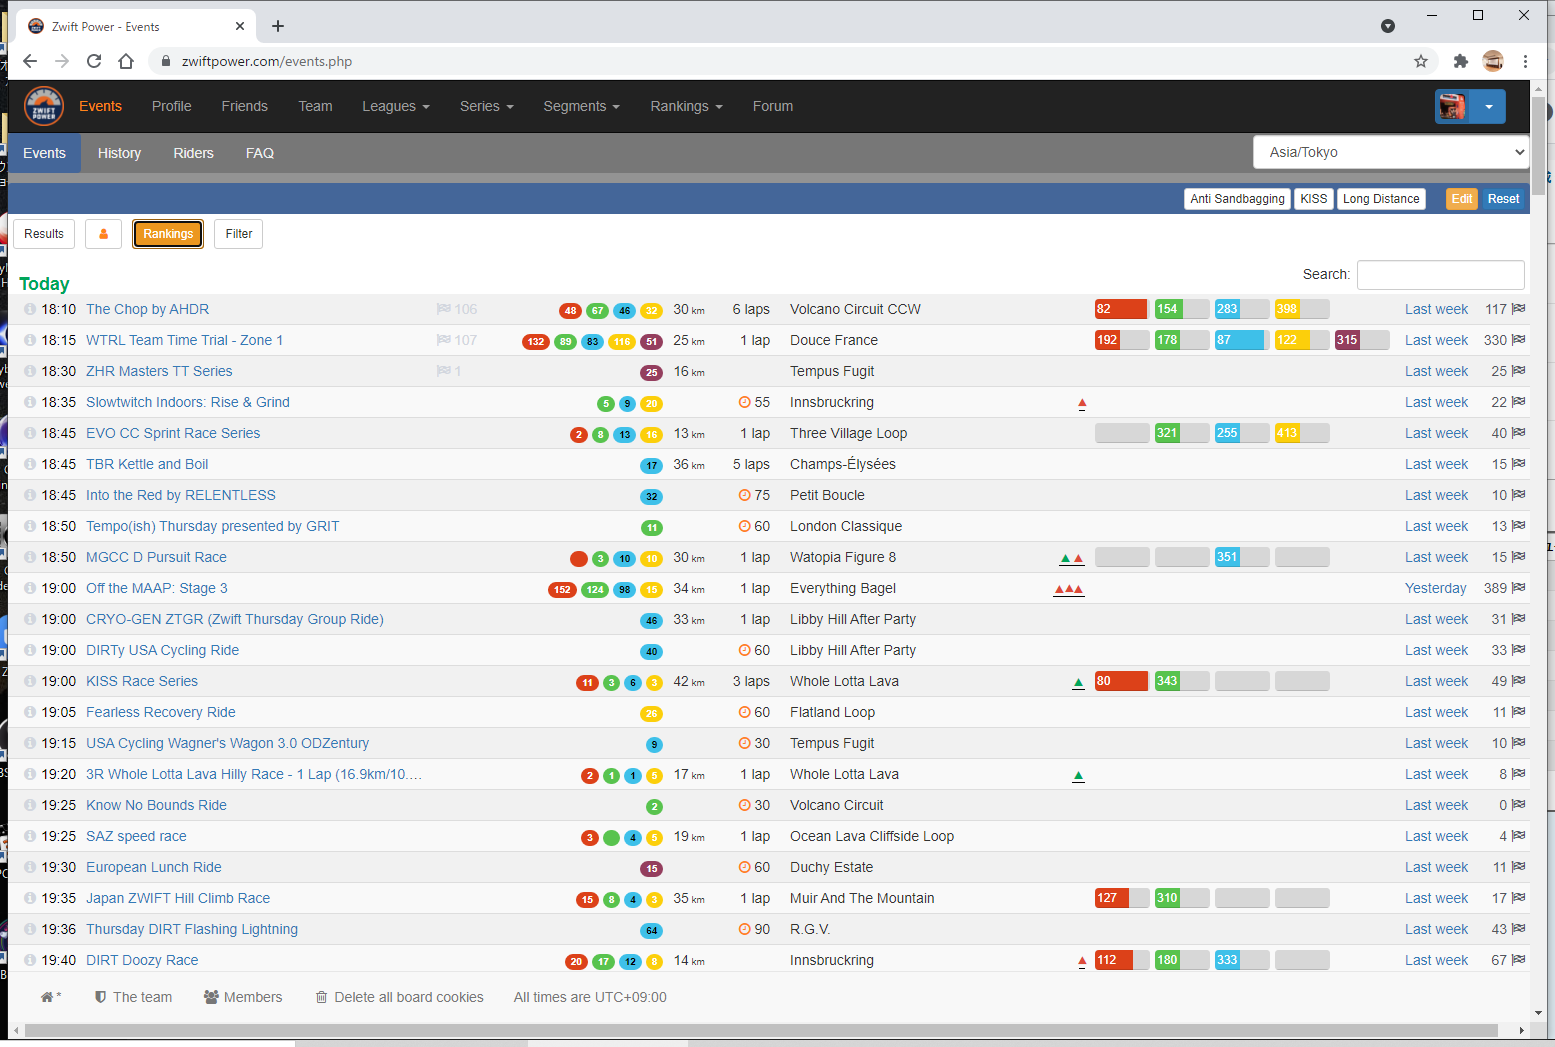Switch to the Riders tab
The image size is (1555, 1047).
(193, 153)
